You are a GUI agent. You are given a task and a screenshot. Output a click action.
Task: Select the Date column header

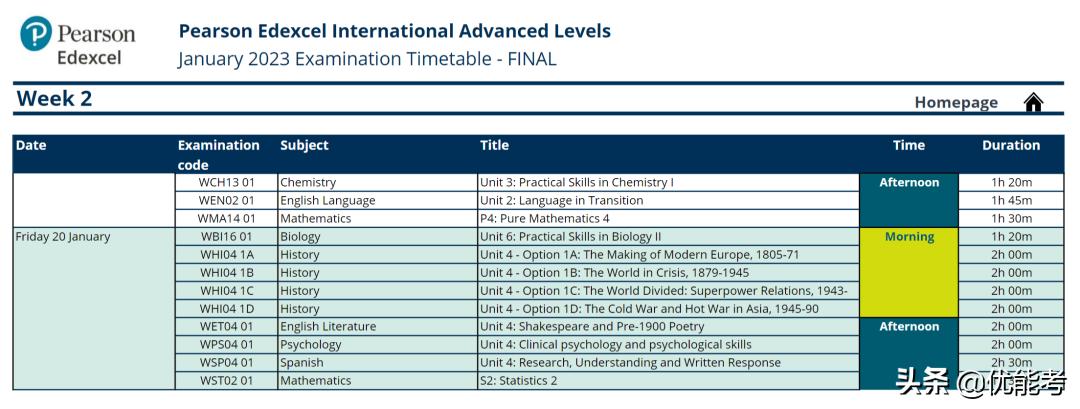coord(31,146)
